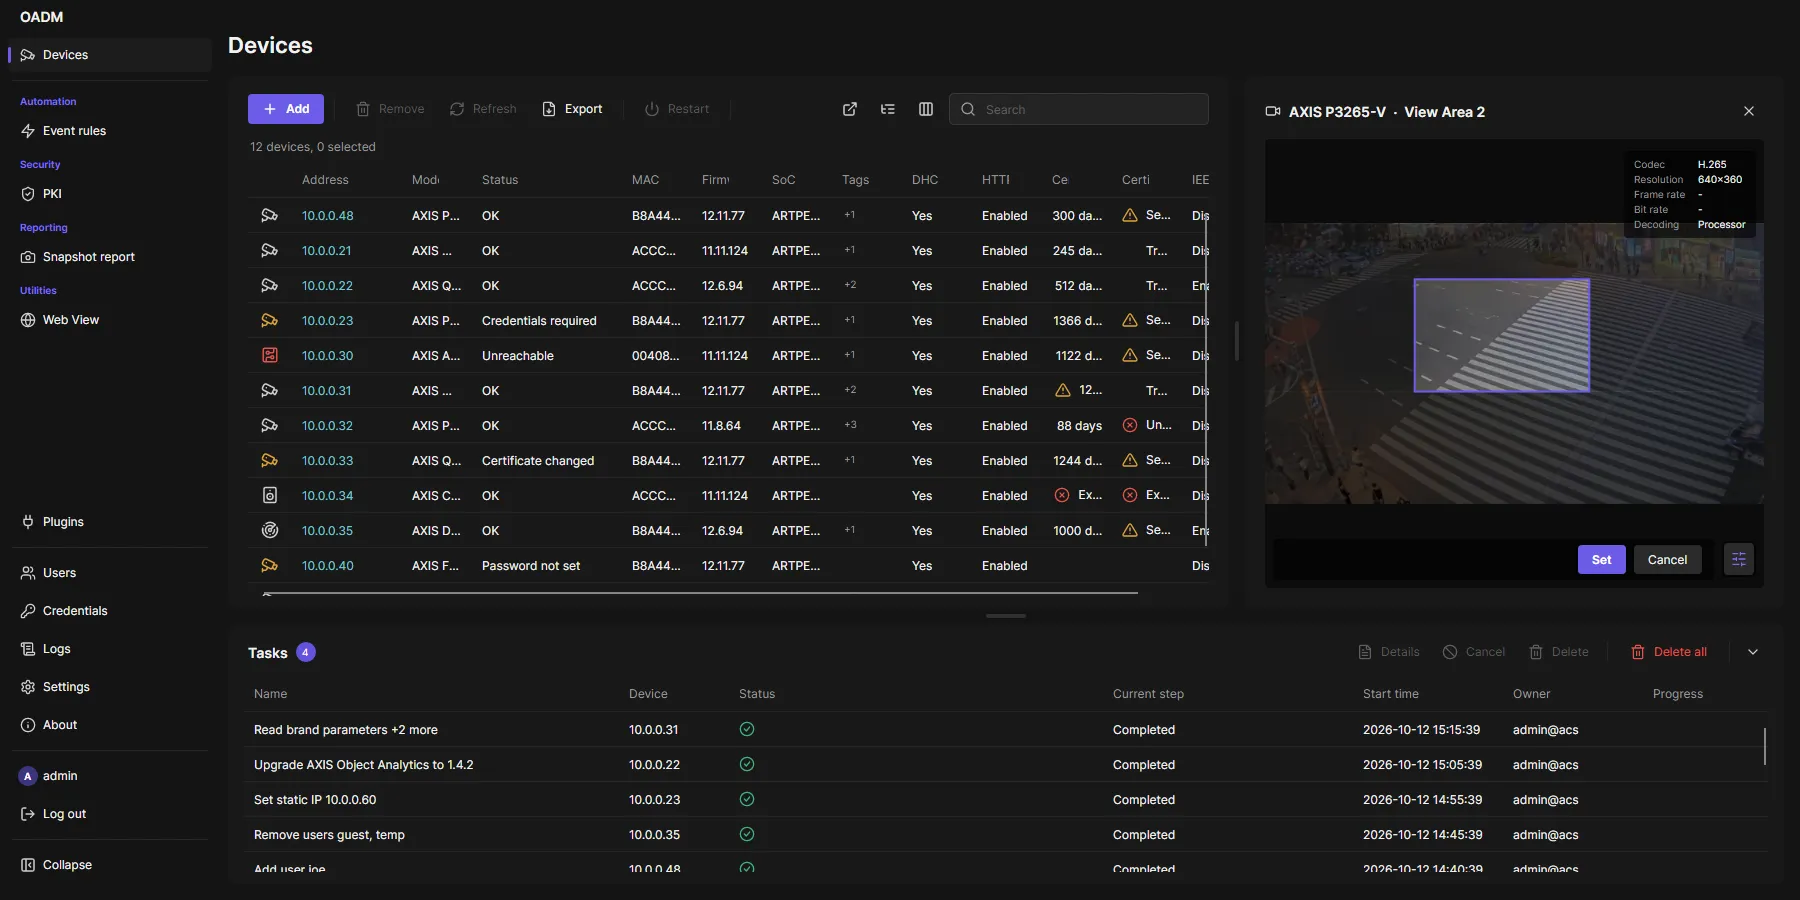Viewport: 1800px width, 900px height.
Task: Click the Tasks list vertical scrollbar
Action: click(1765, 746)
